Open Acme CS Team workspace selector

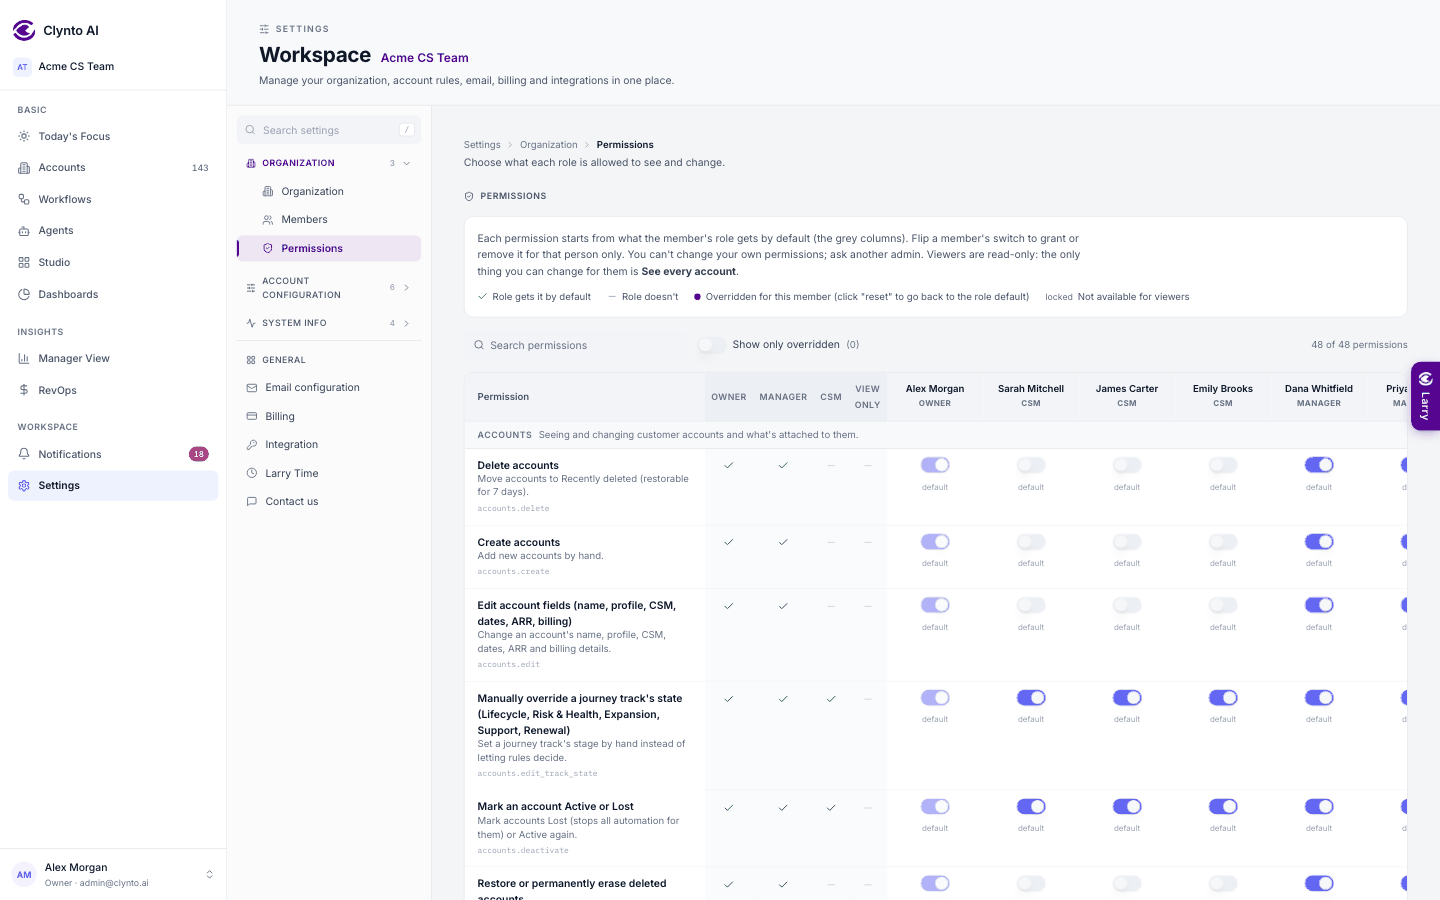(x=113, y=67)
